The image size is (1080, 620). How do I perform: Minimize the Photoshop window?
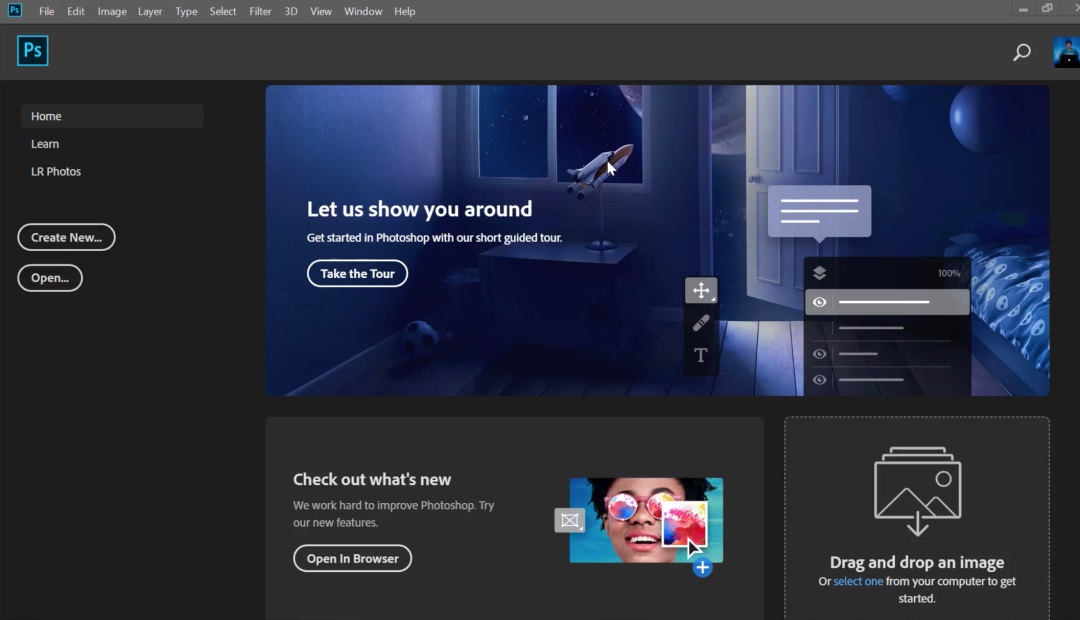1023,10
